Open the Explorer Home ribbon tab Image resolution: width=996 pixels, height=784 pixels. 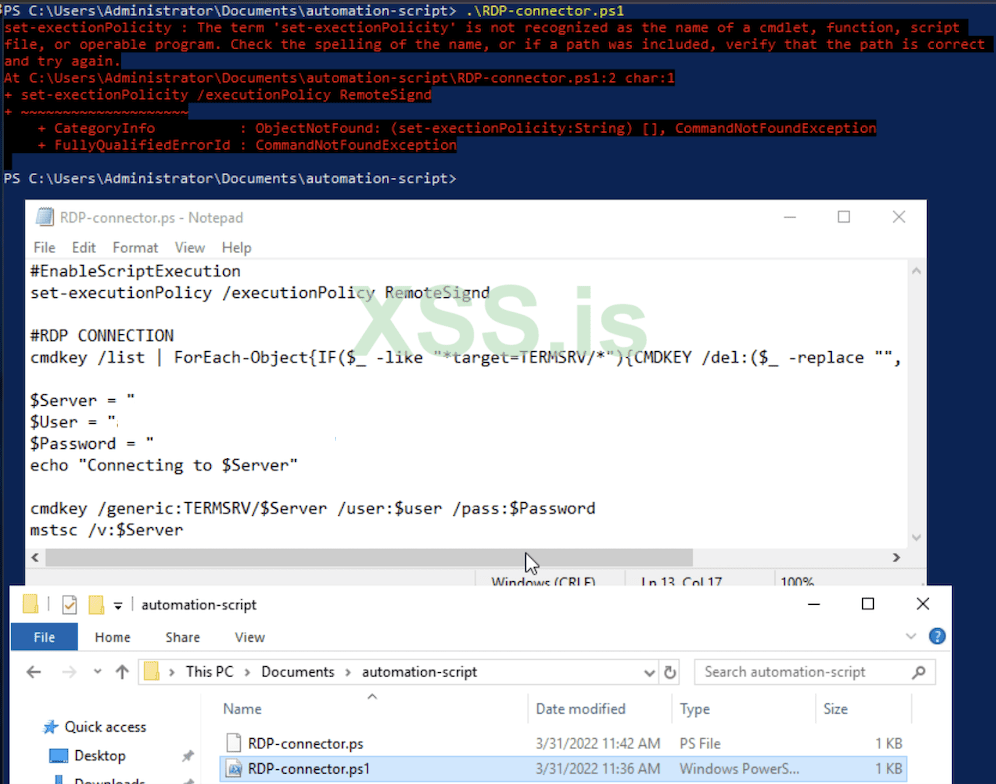click(112, 637)
